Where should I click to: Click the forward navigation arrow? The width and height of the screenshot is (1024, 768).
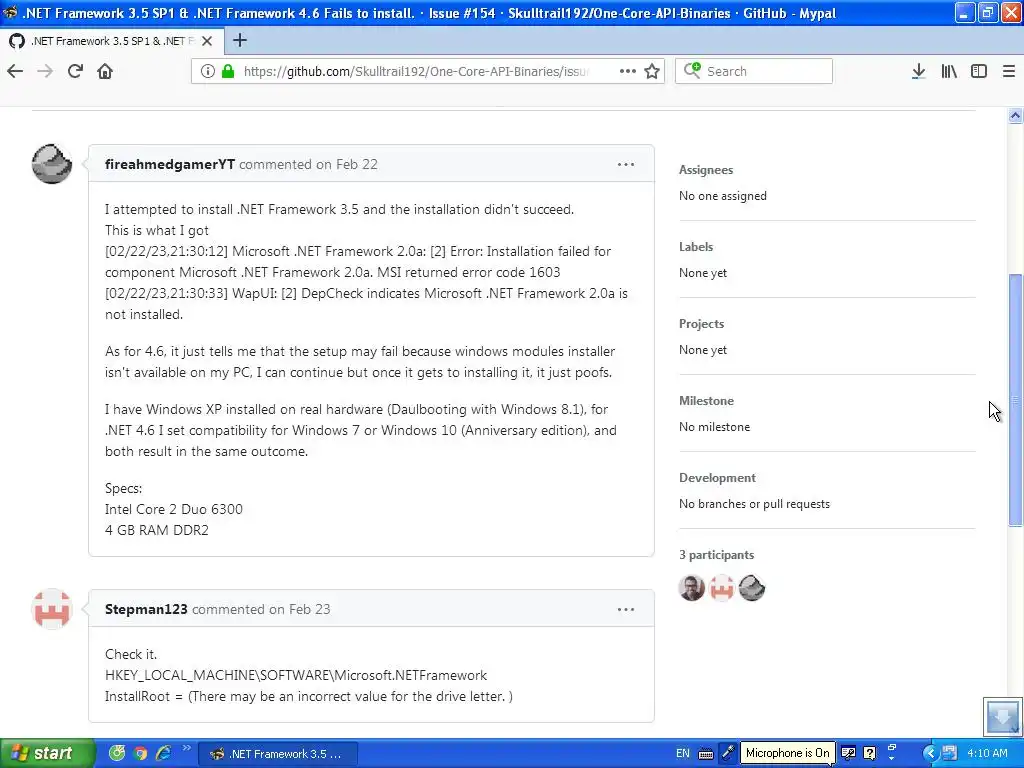point(45,71)
